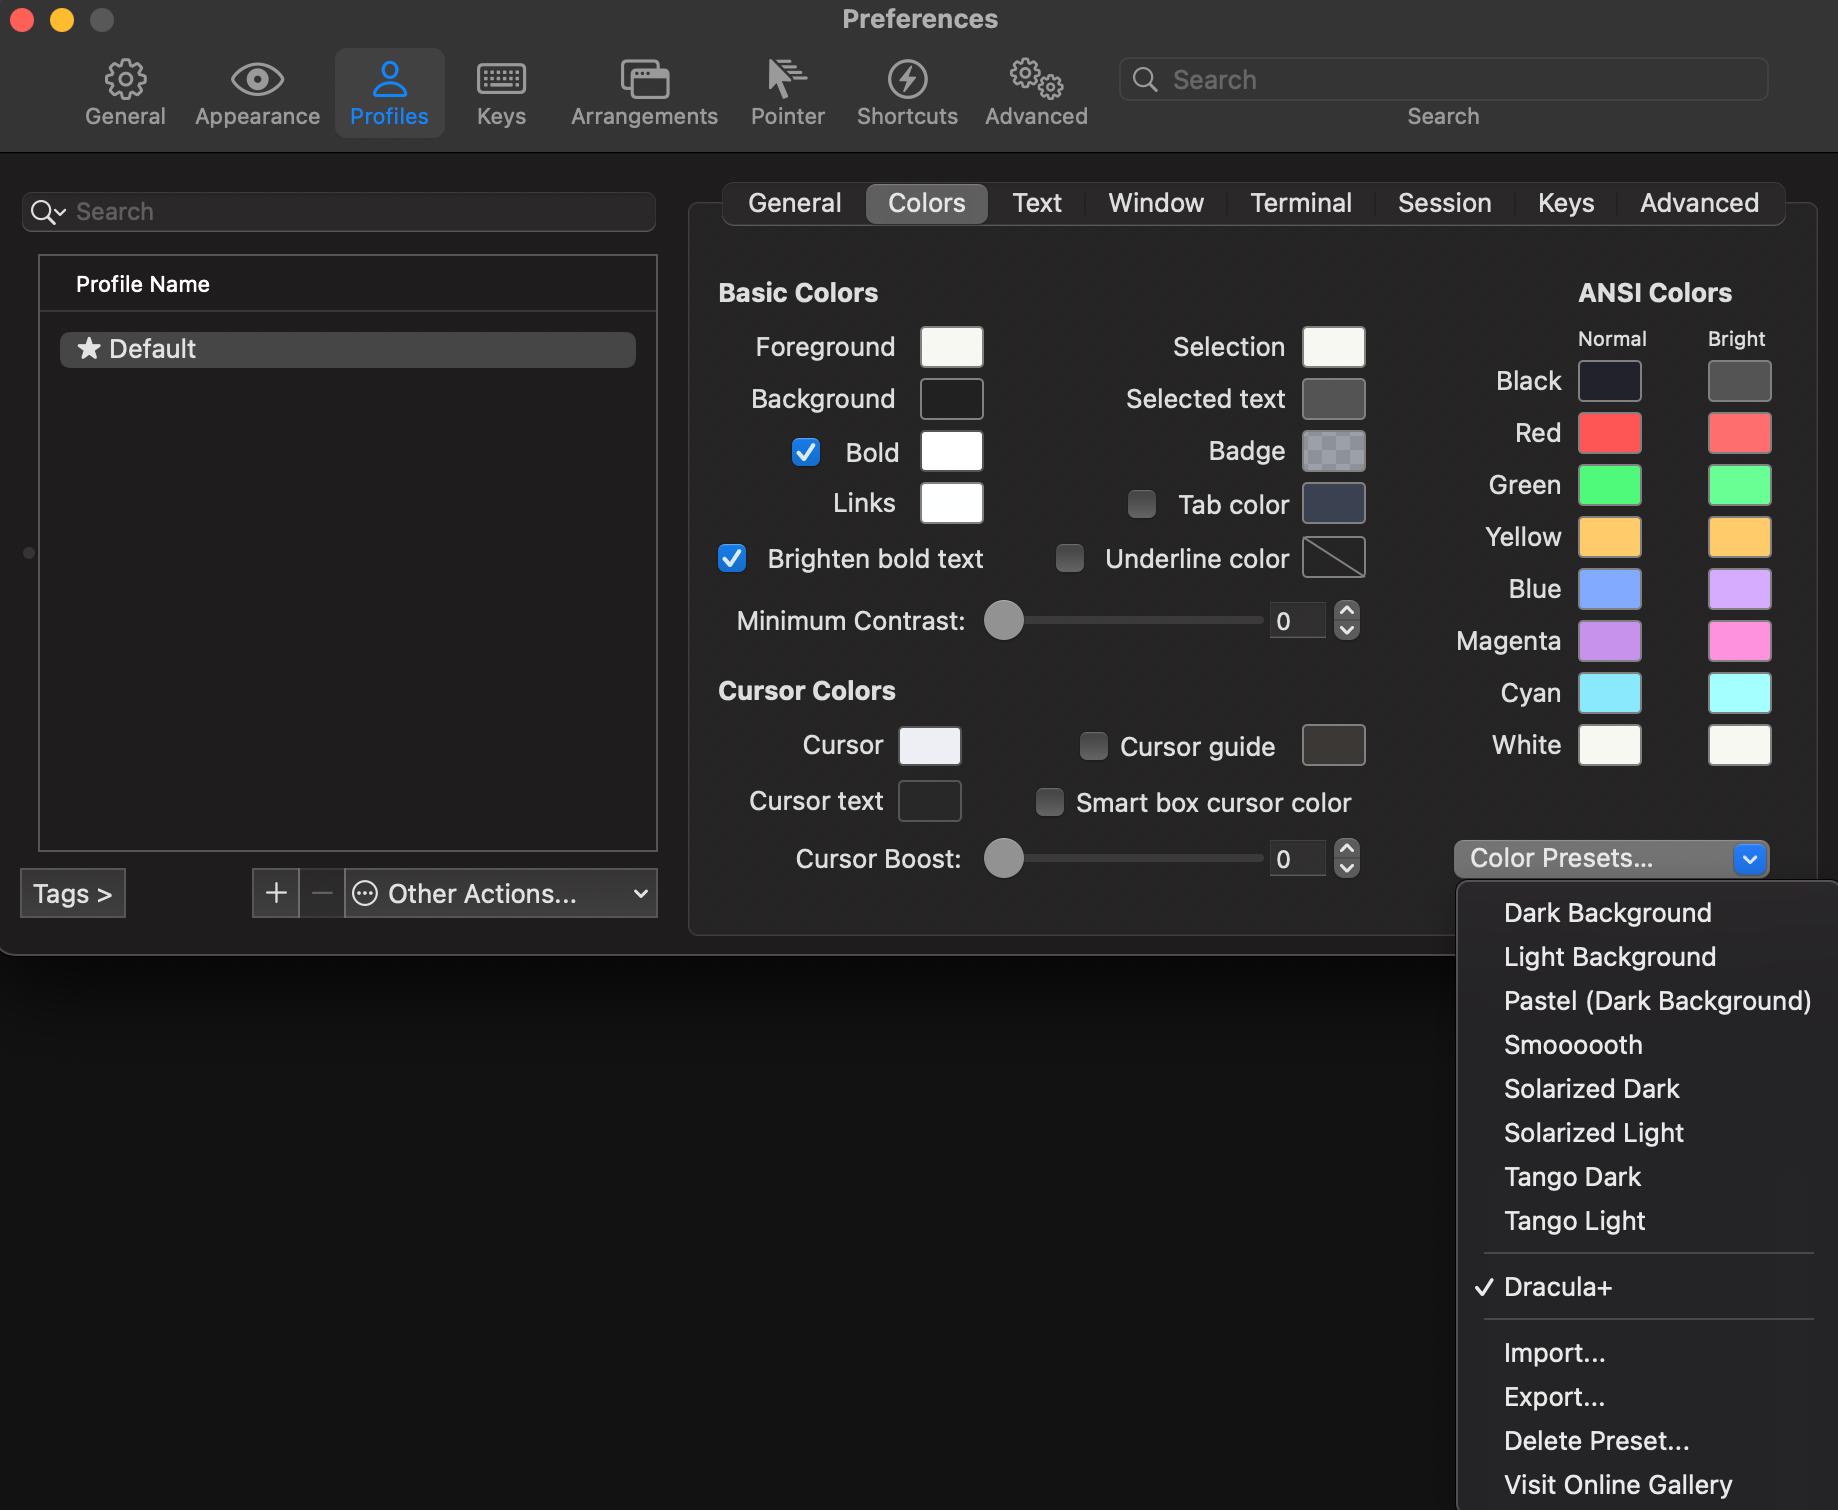1838x1510 pixels.
Task: Disable Brighten bold text checkbox
Action: (x=732, y=558)
